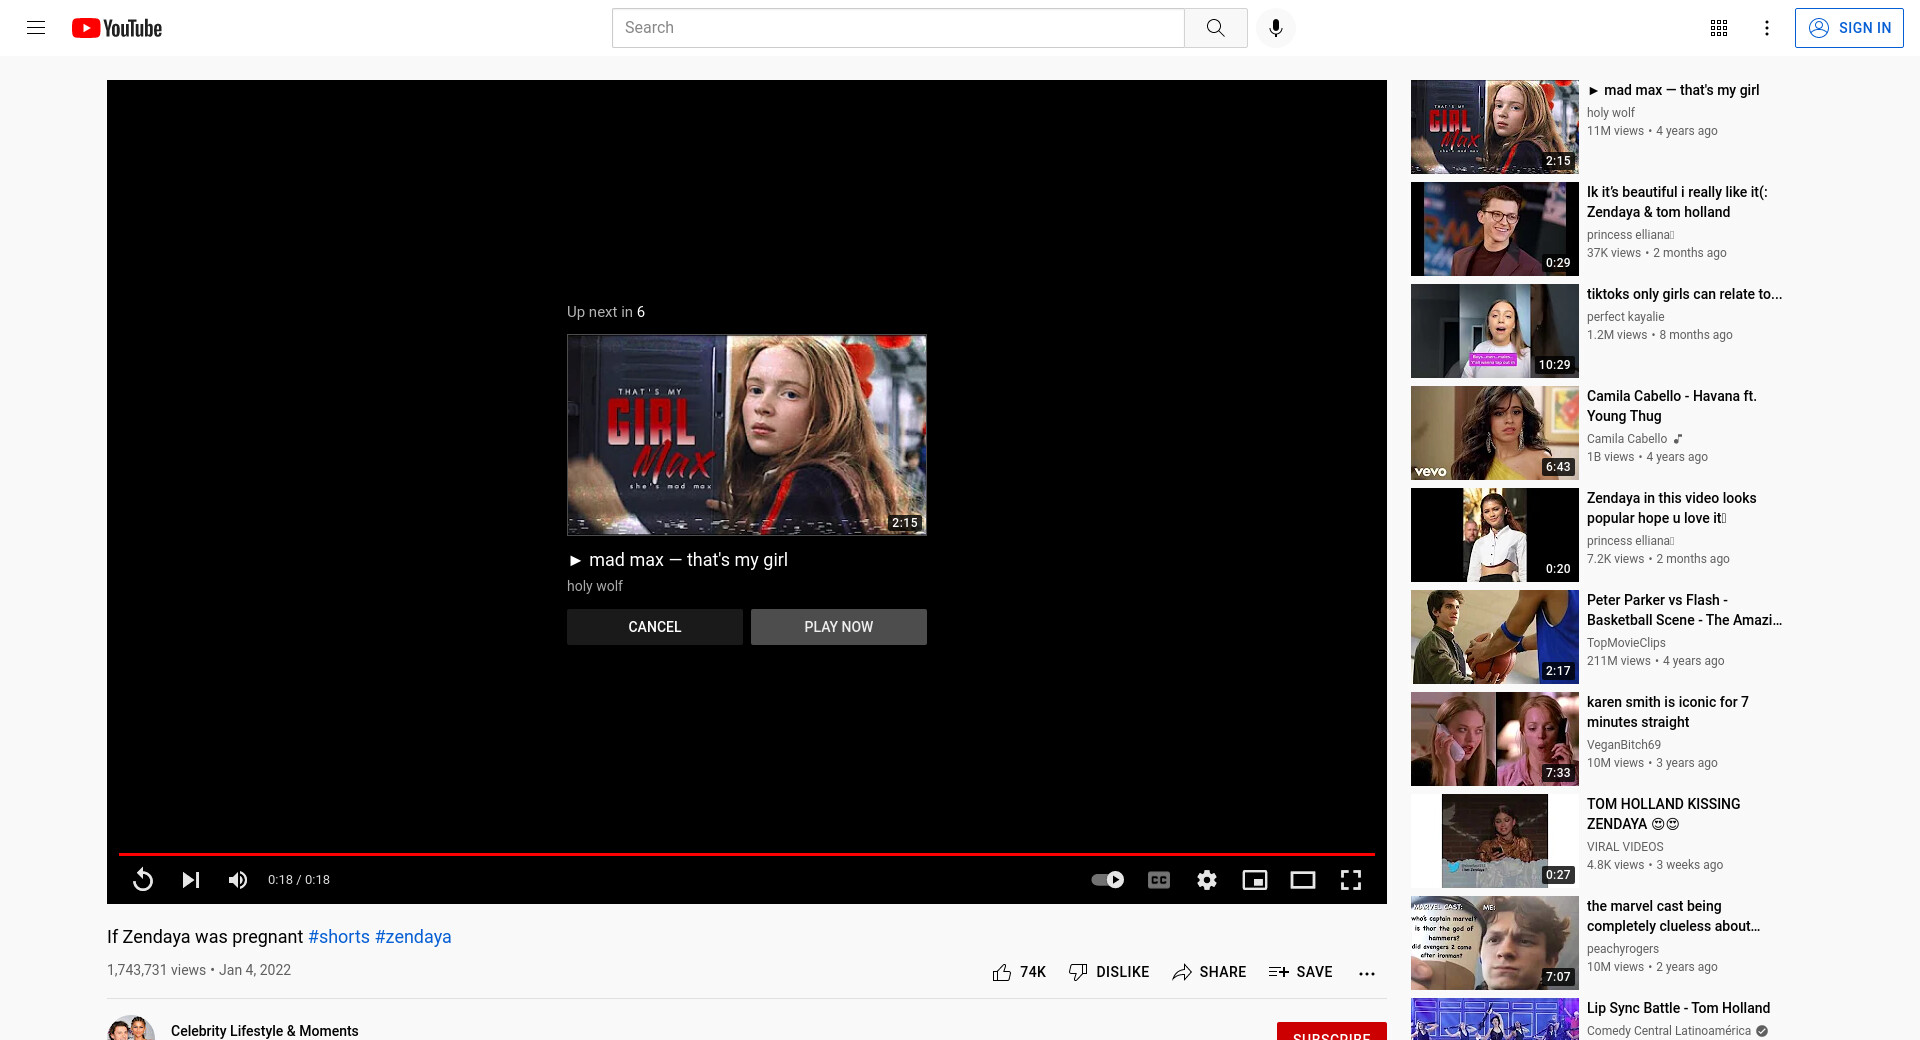Screen dimensions: 1920x1040
Task: Click the 'Comedy Central Latinoamérica' channel text
Action: (x=1669, y=1031)
